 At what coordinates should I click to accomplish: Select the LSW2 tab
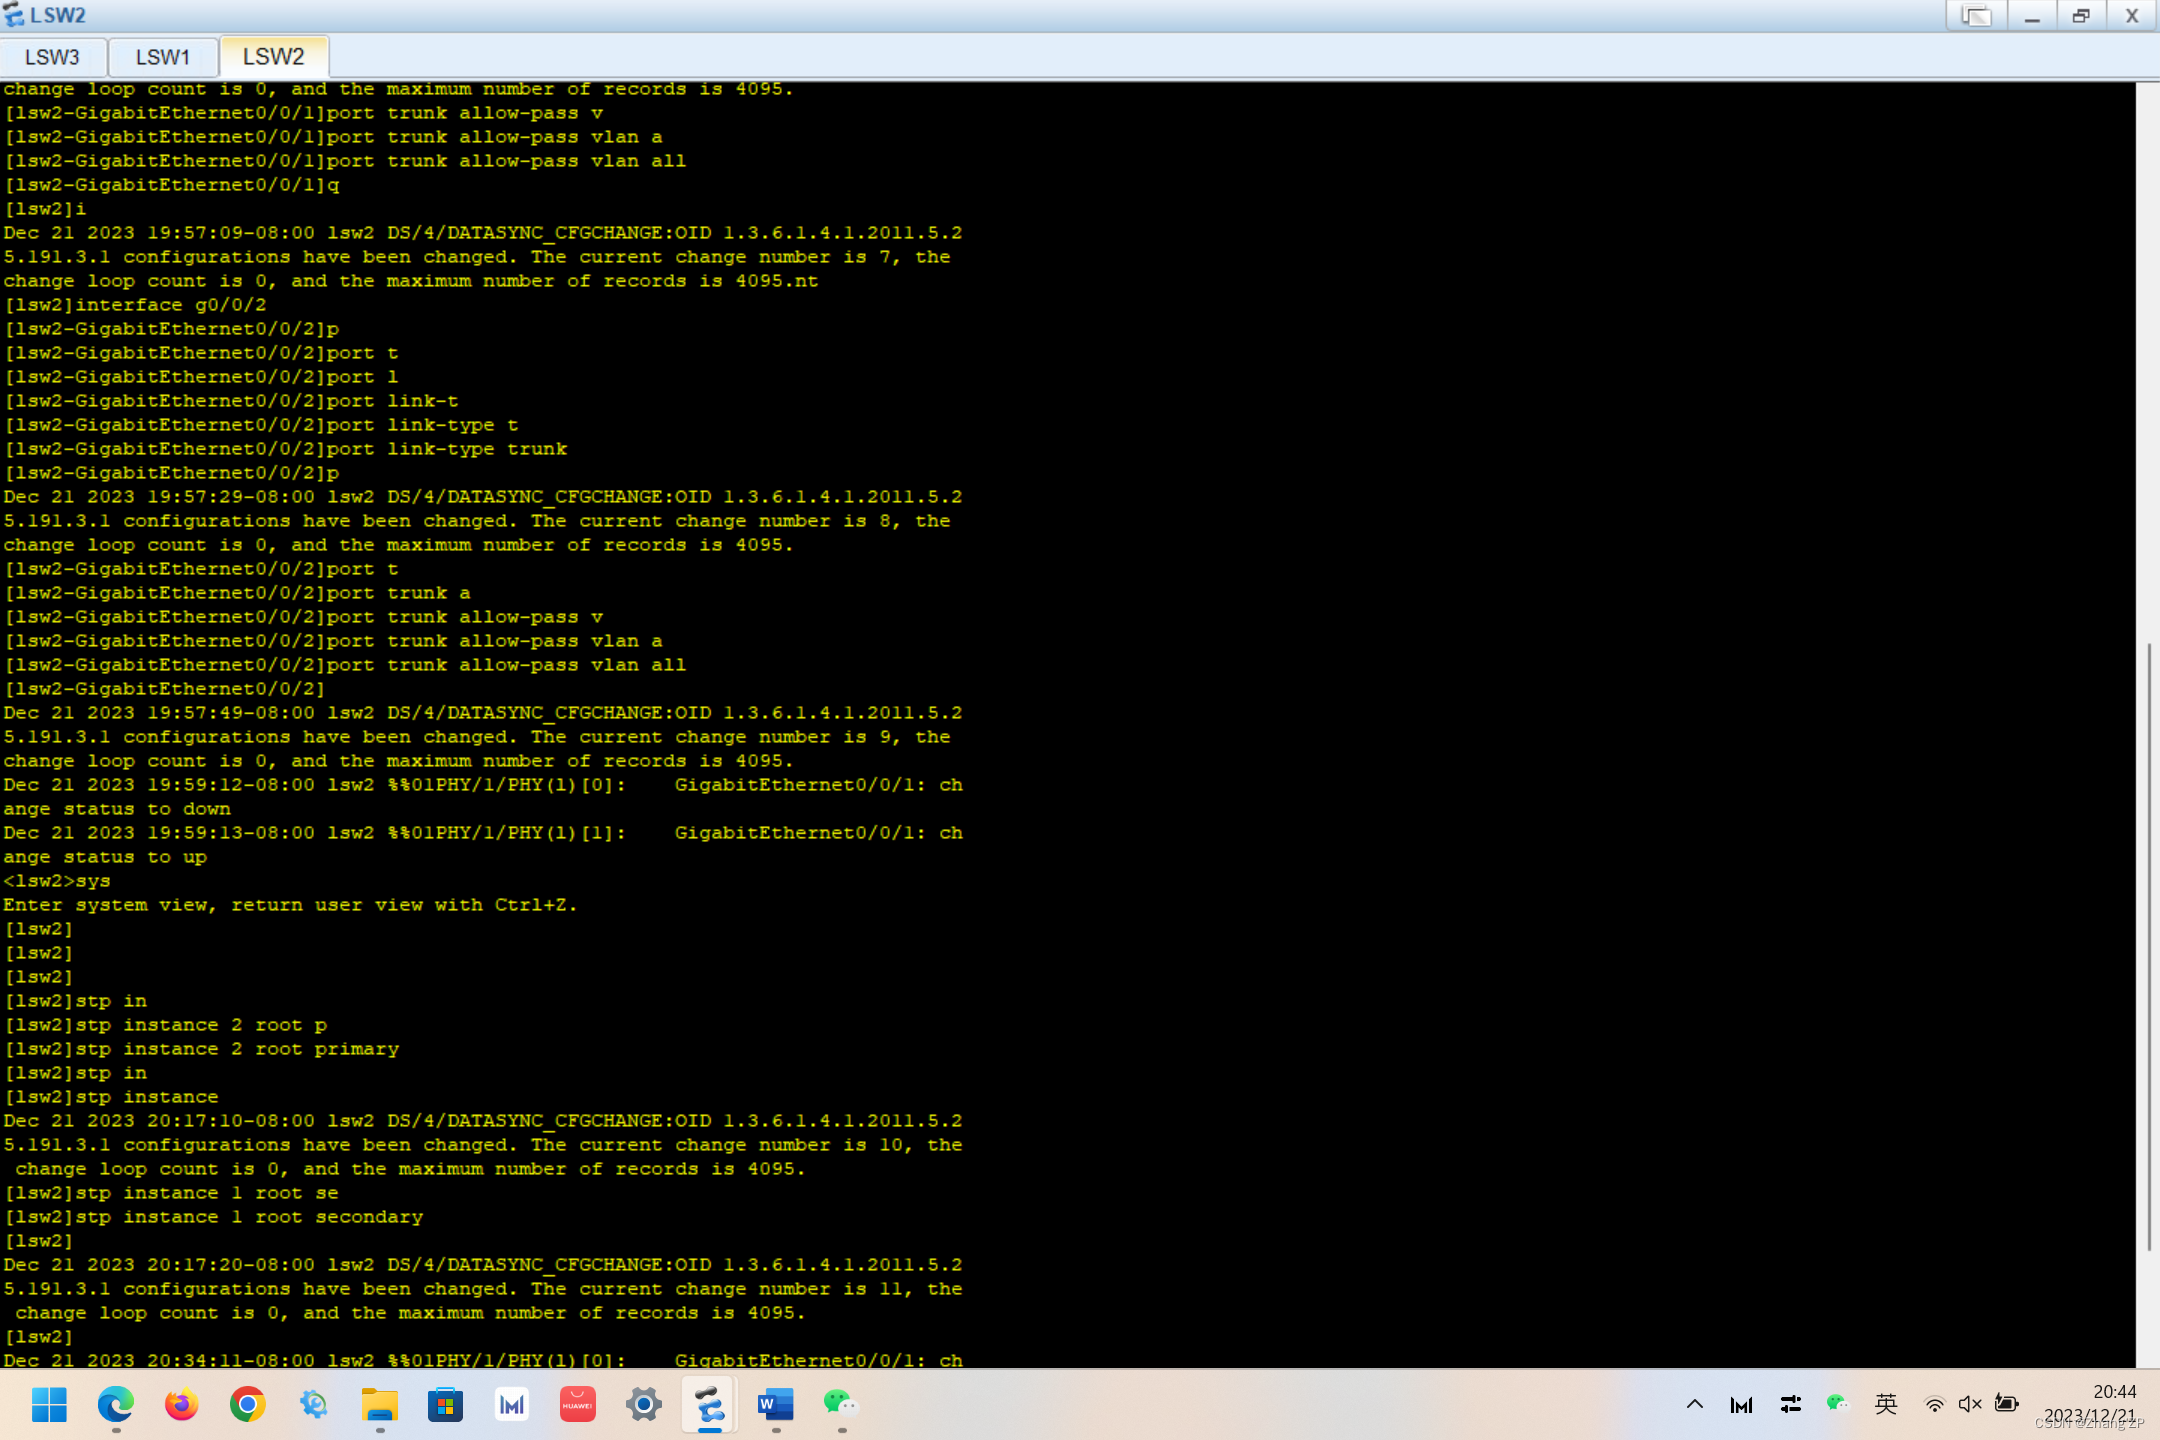click(273, 56)
